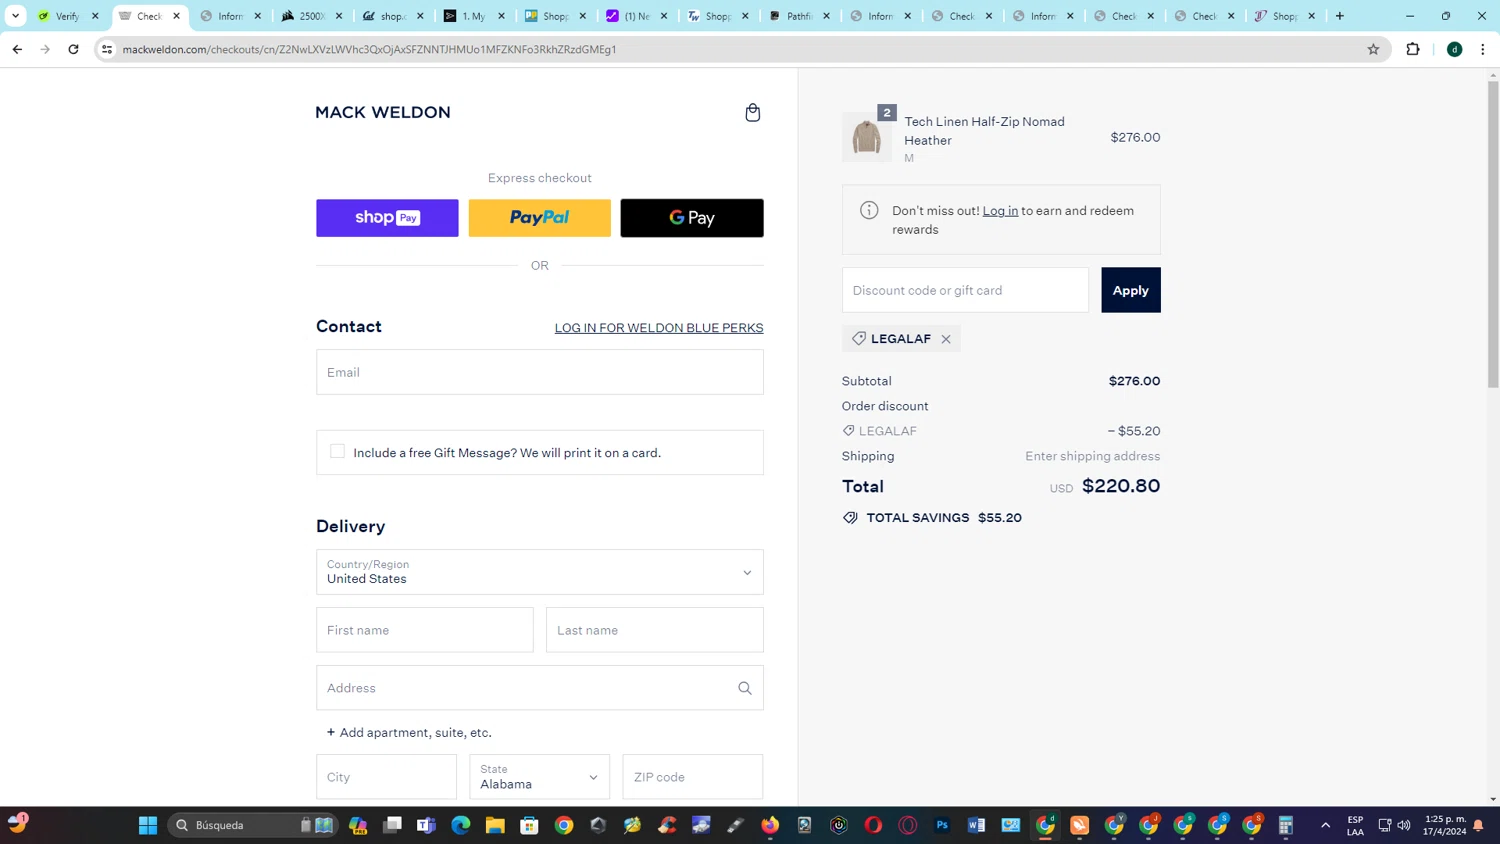The width and height of the screenshot is (1500, 844).
Task: Click the info icon in rewards notice
Action: 869,210
